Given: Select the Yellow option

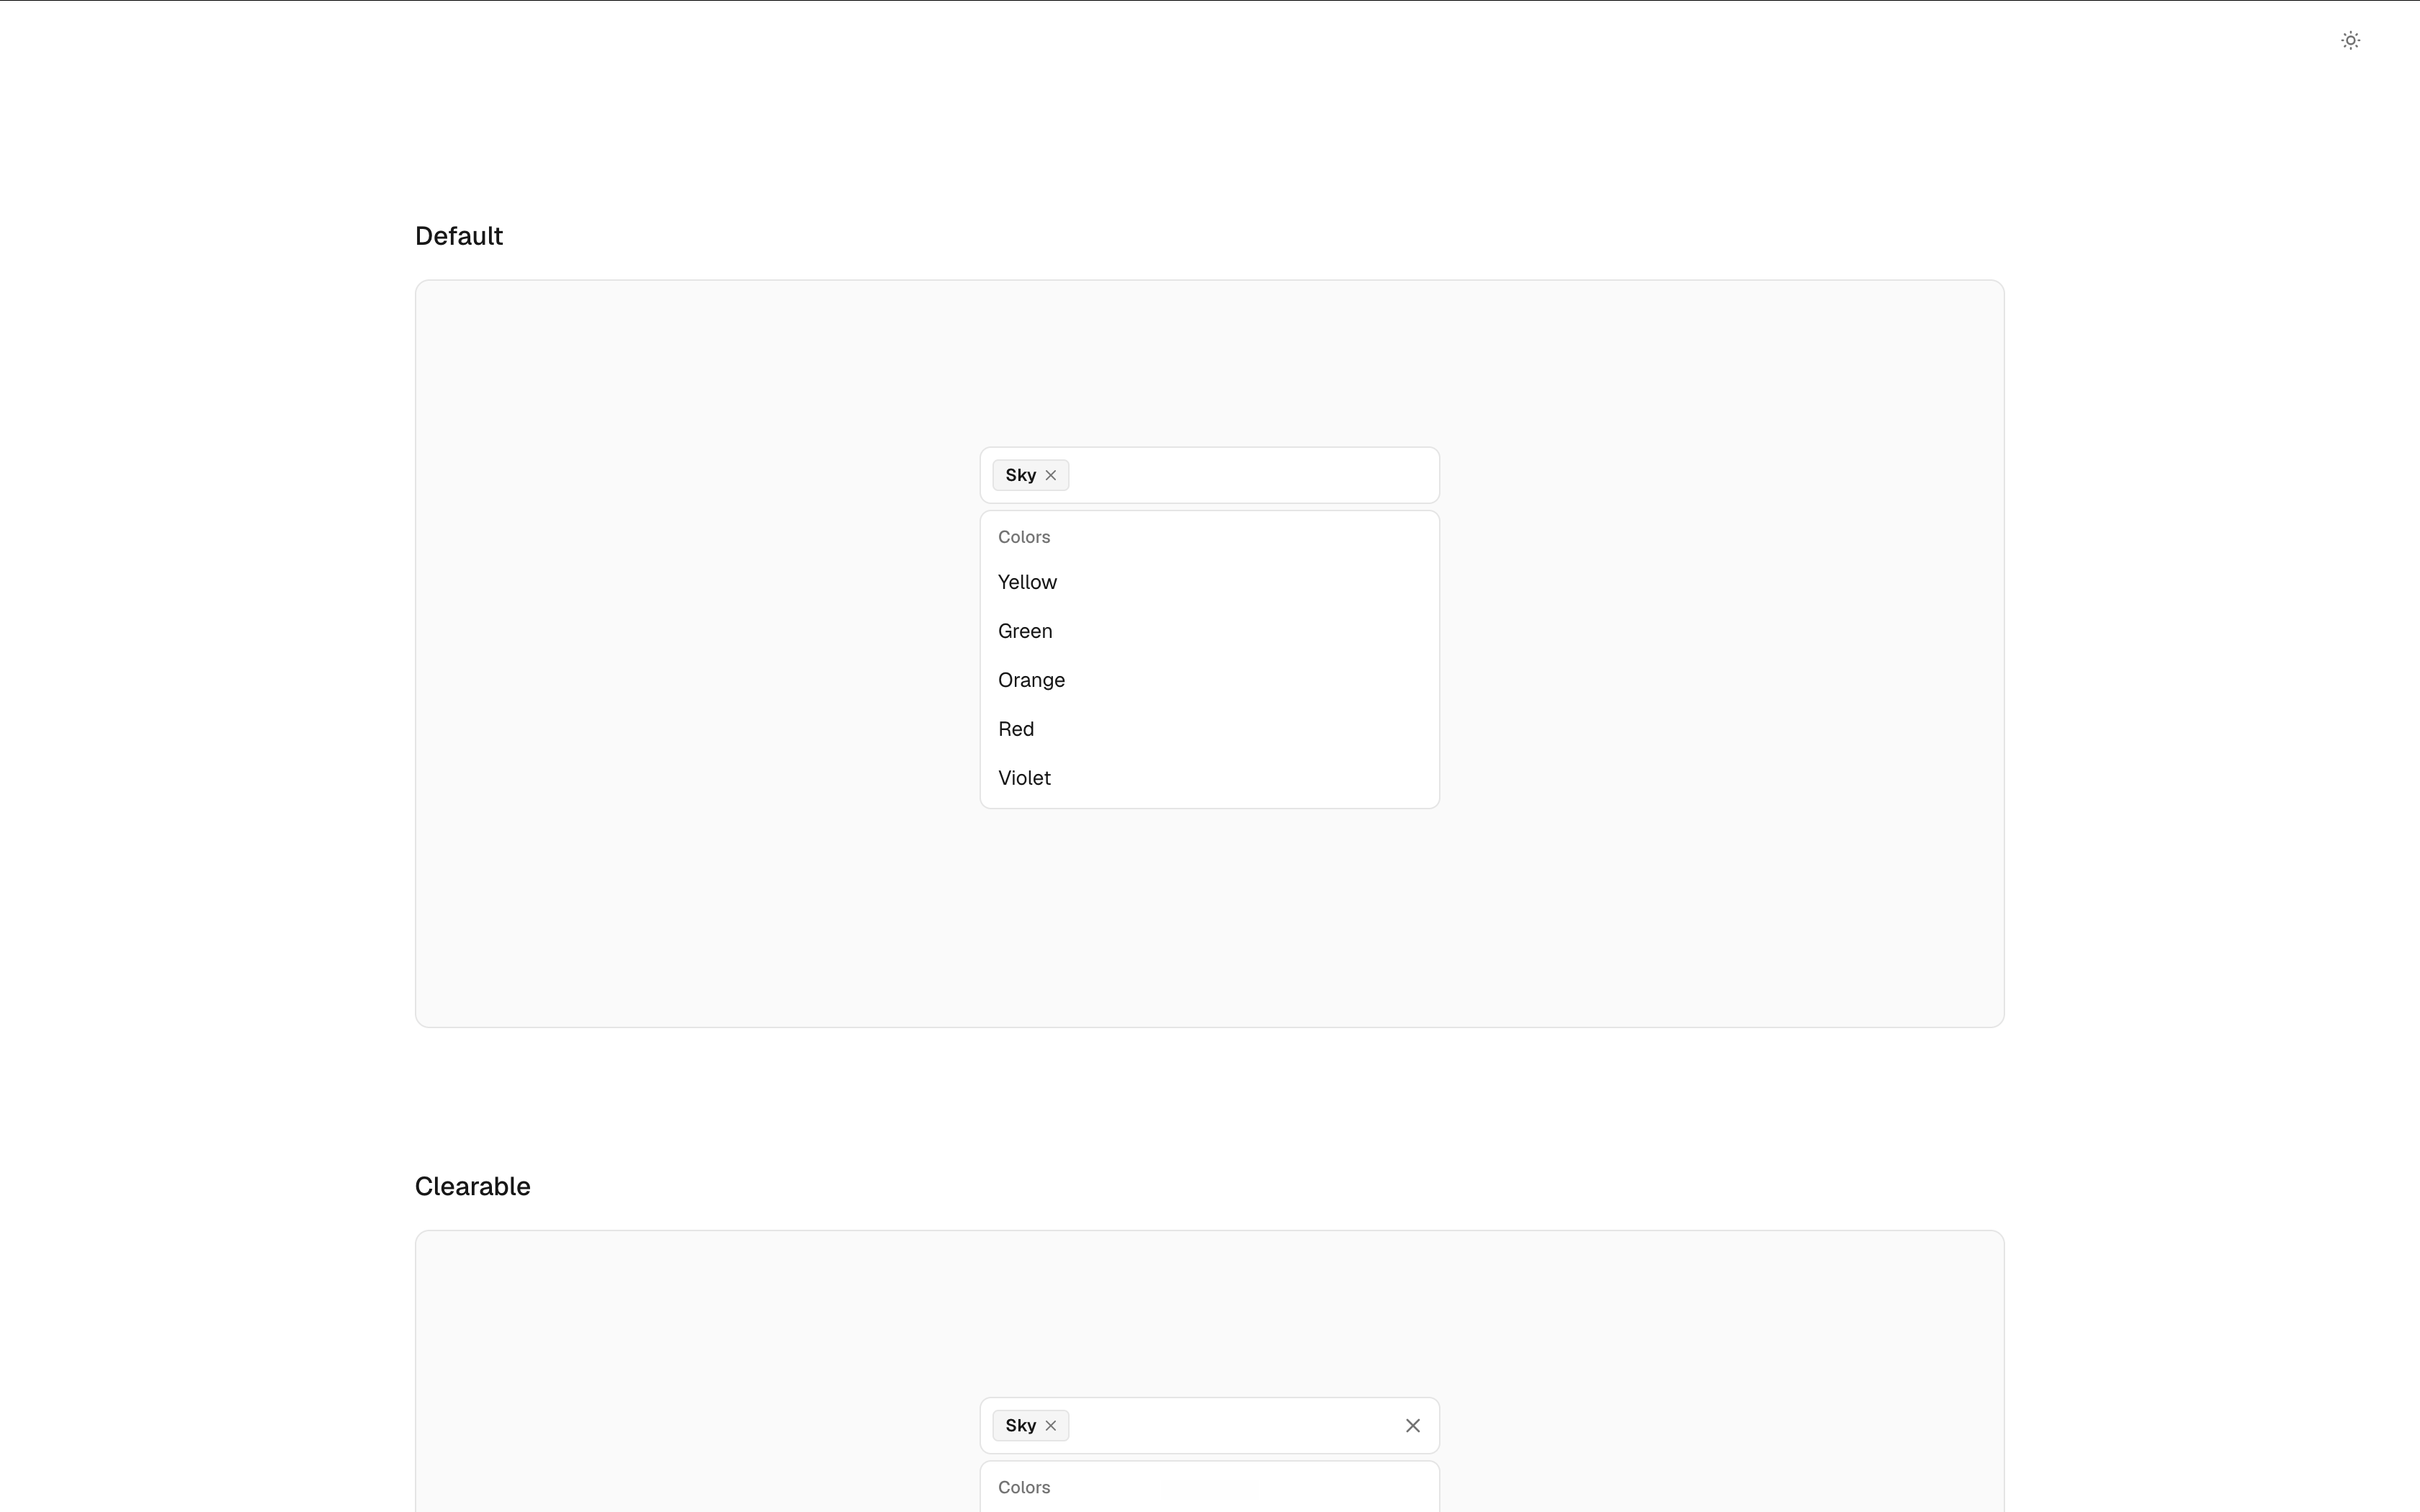Looking at the screenshot, I should pos(1209,582).
